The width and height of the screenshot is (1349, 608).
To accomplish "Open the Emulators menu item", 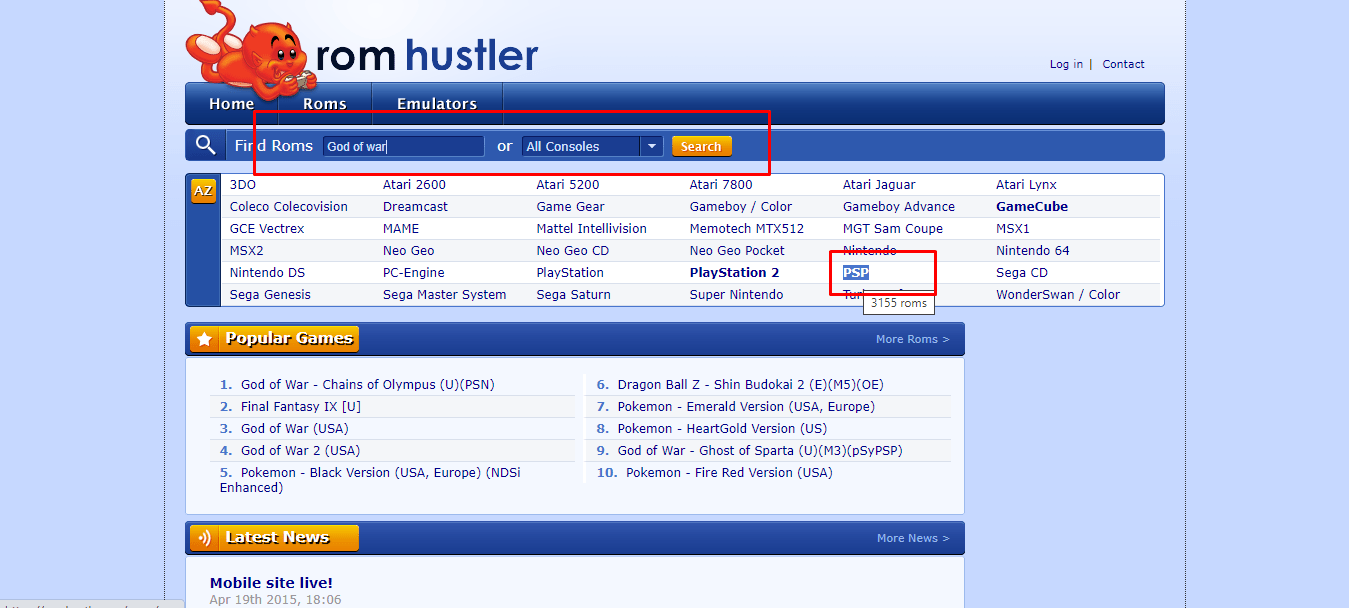I will point(437,104).
